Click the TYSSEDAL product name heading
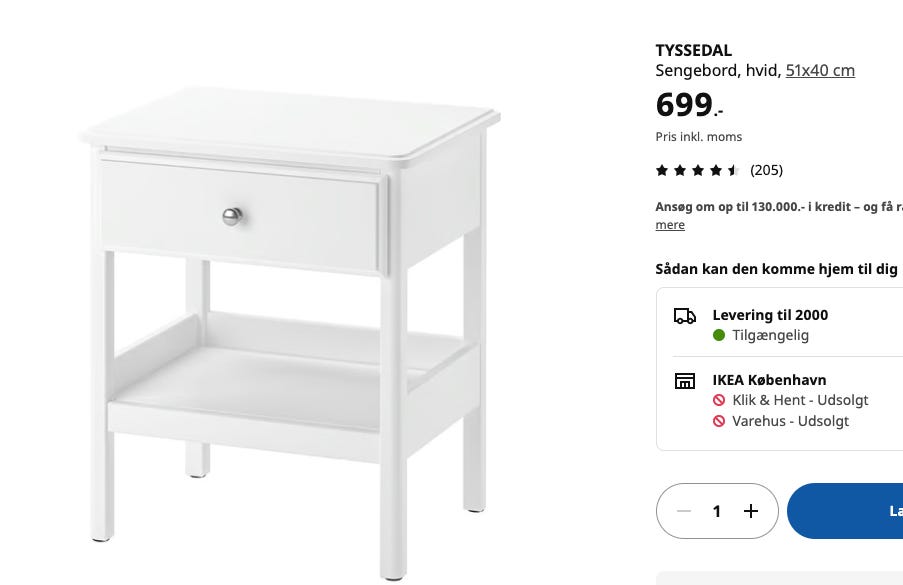The image size is (903, 585). tap(694, 50)
